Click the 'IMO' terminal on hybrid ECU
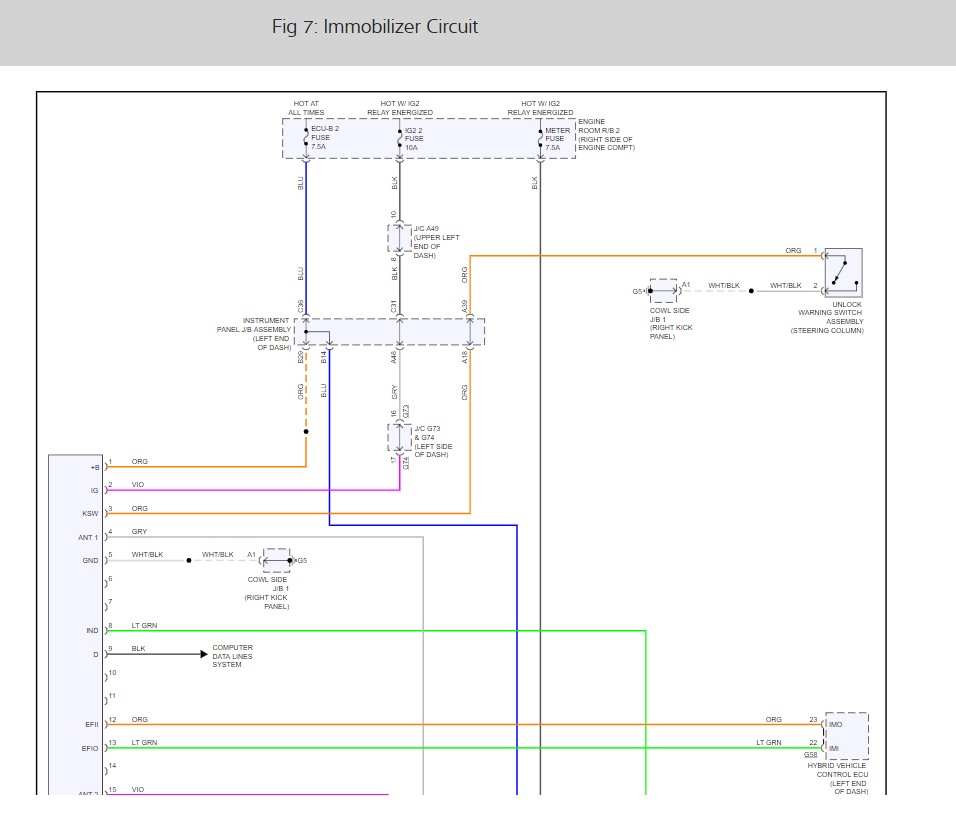Screen dimensions: 956x828 [835, 725]
